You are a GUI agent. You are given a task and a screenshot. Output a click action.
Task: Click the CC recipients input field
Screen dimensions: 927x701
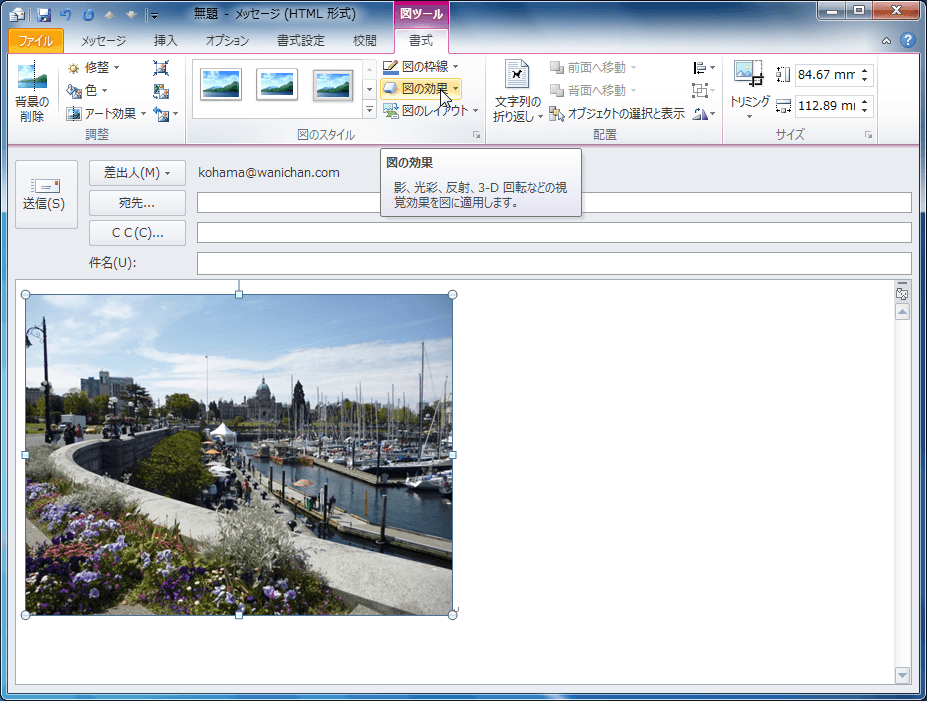tap(554, 232)
